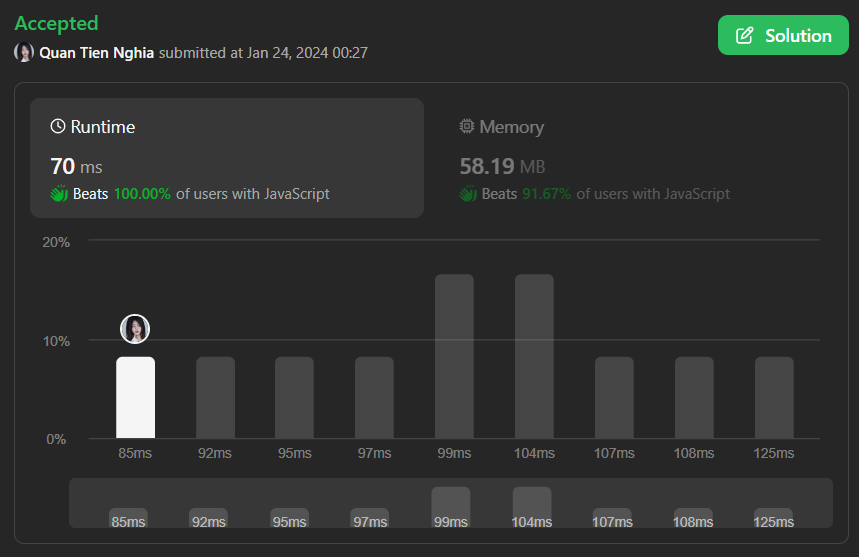The height and width of the screenshot is (557, 859).
Task: Click the clock icon next to Runtime
Action: pos(58,127)
